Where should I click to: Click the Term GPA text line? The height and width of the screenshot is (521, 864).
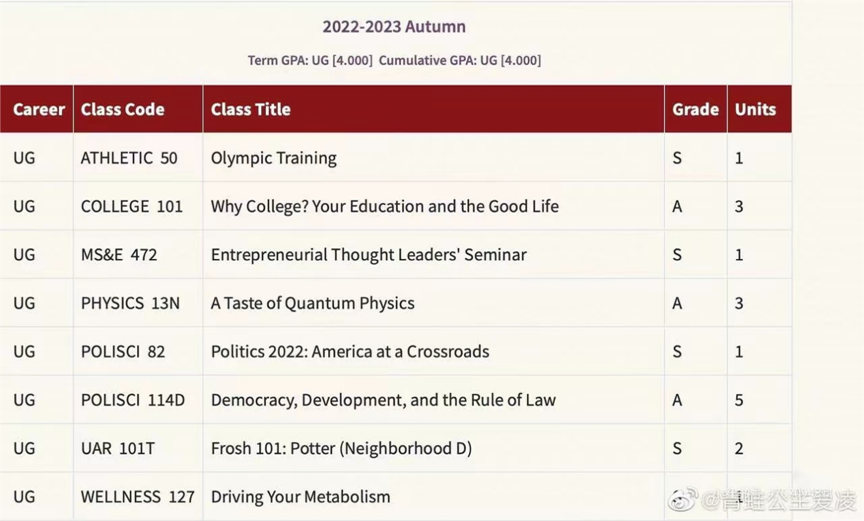point(394,60)
